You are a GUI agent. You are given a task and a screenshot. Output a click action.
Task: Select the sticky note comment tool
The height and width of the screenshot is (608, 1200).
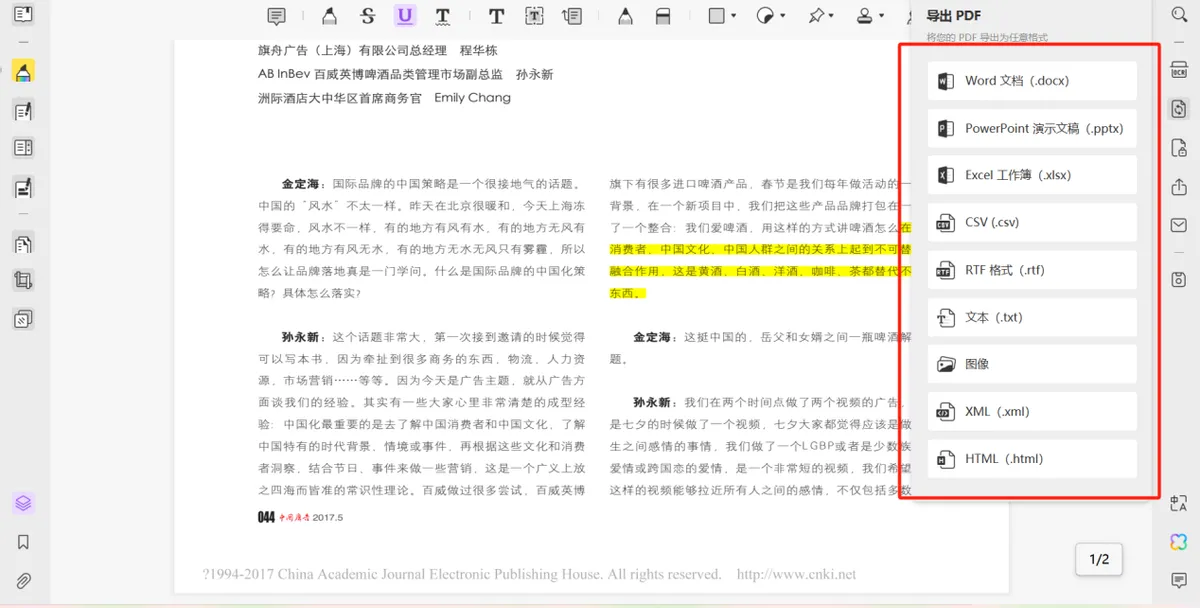[277, 16]
